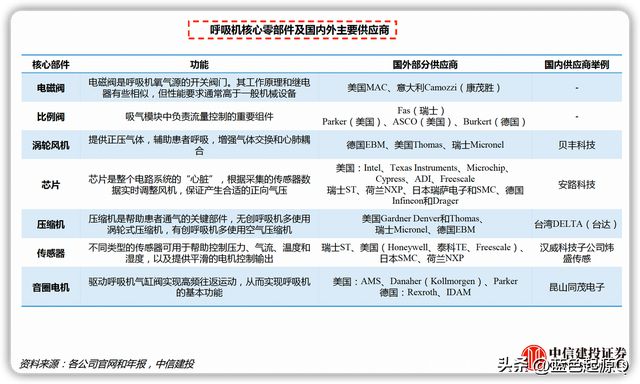Click the Parker, ASCO, Burkert supplier cell
The image size is (640, 384).
[424, 116]
